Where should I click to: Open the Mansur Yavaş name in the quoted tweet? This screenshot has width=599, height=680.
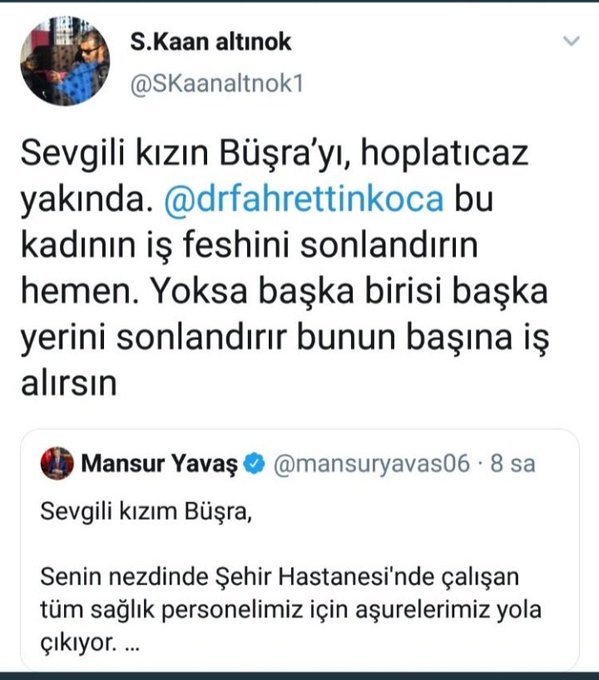coord(160,463)
